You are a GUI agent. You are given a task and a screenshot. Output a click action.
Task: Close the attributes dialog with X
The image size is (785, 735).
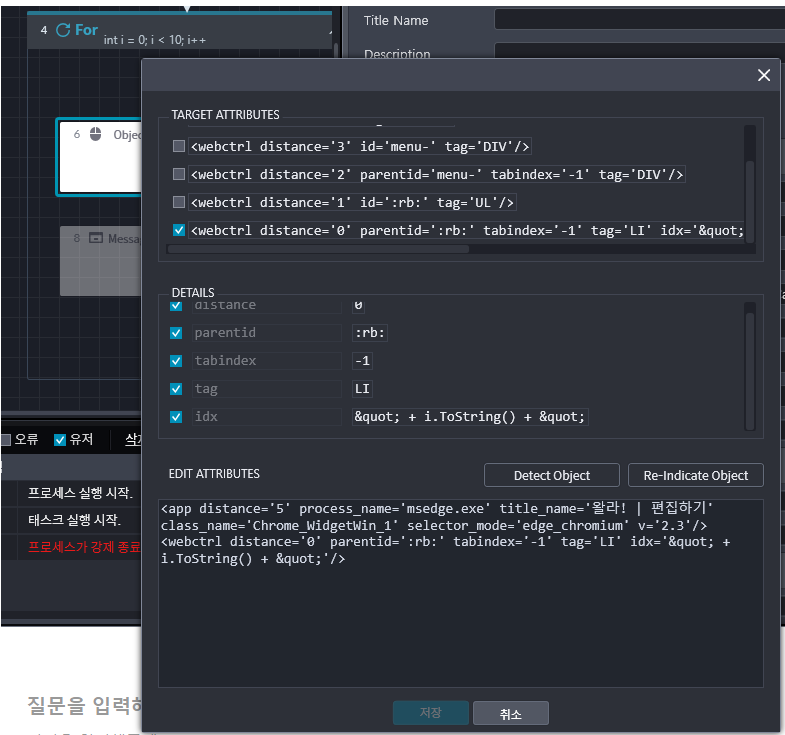[763, 75]
